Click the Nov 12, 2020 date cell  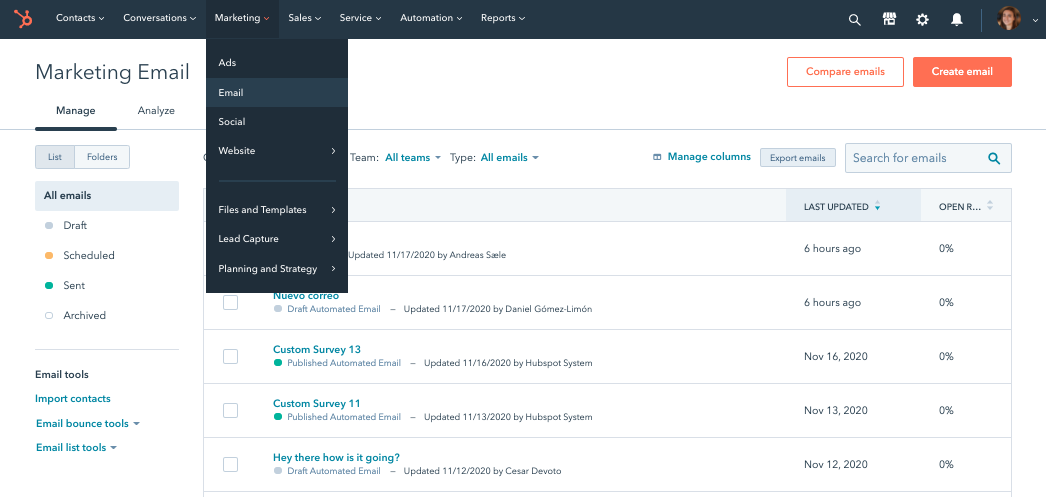[836, 464]
